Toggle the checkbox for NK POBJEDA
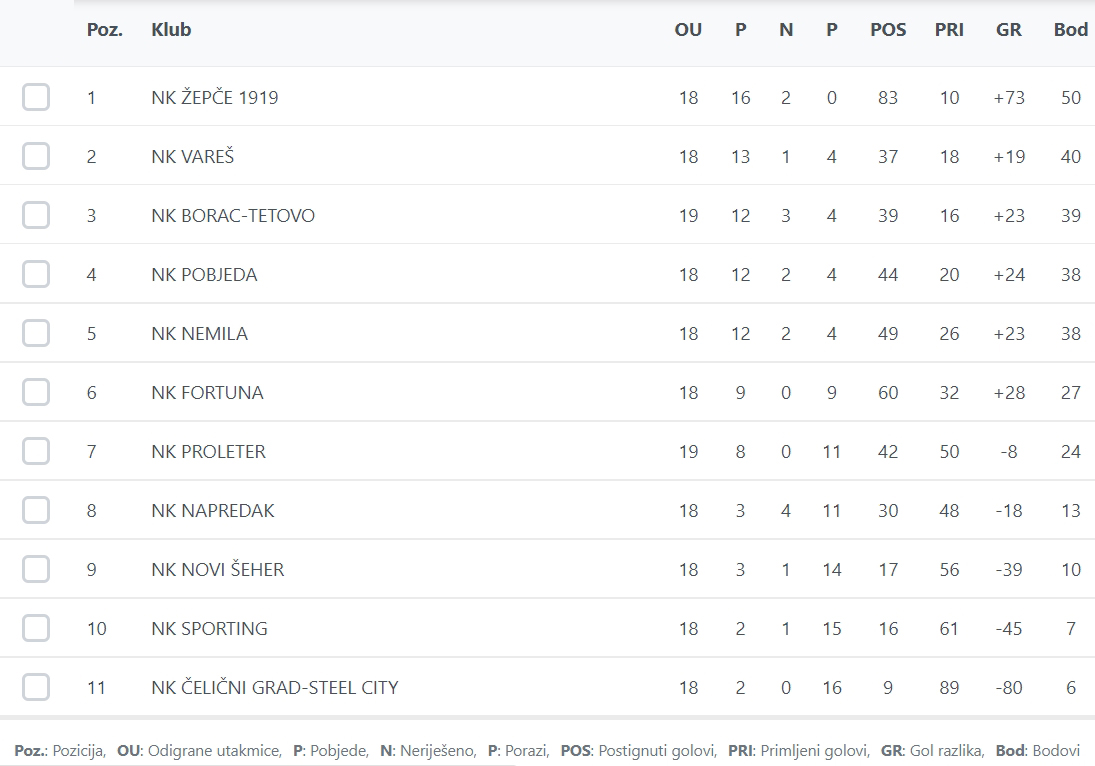Image resolution: width=1095 pixels, height=766 pixels. coord(36,274)
